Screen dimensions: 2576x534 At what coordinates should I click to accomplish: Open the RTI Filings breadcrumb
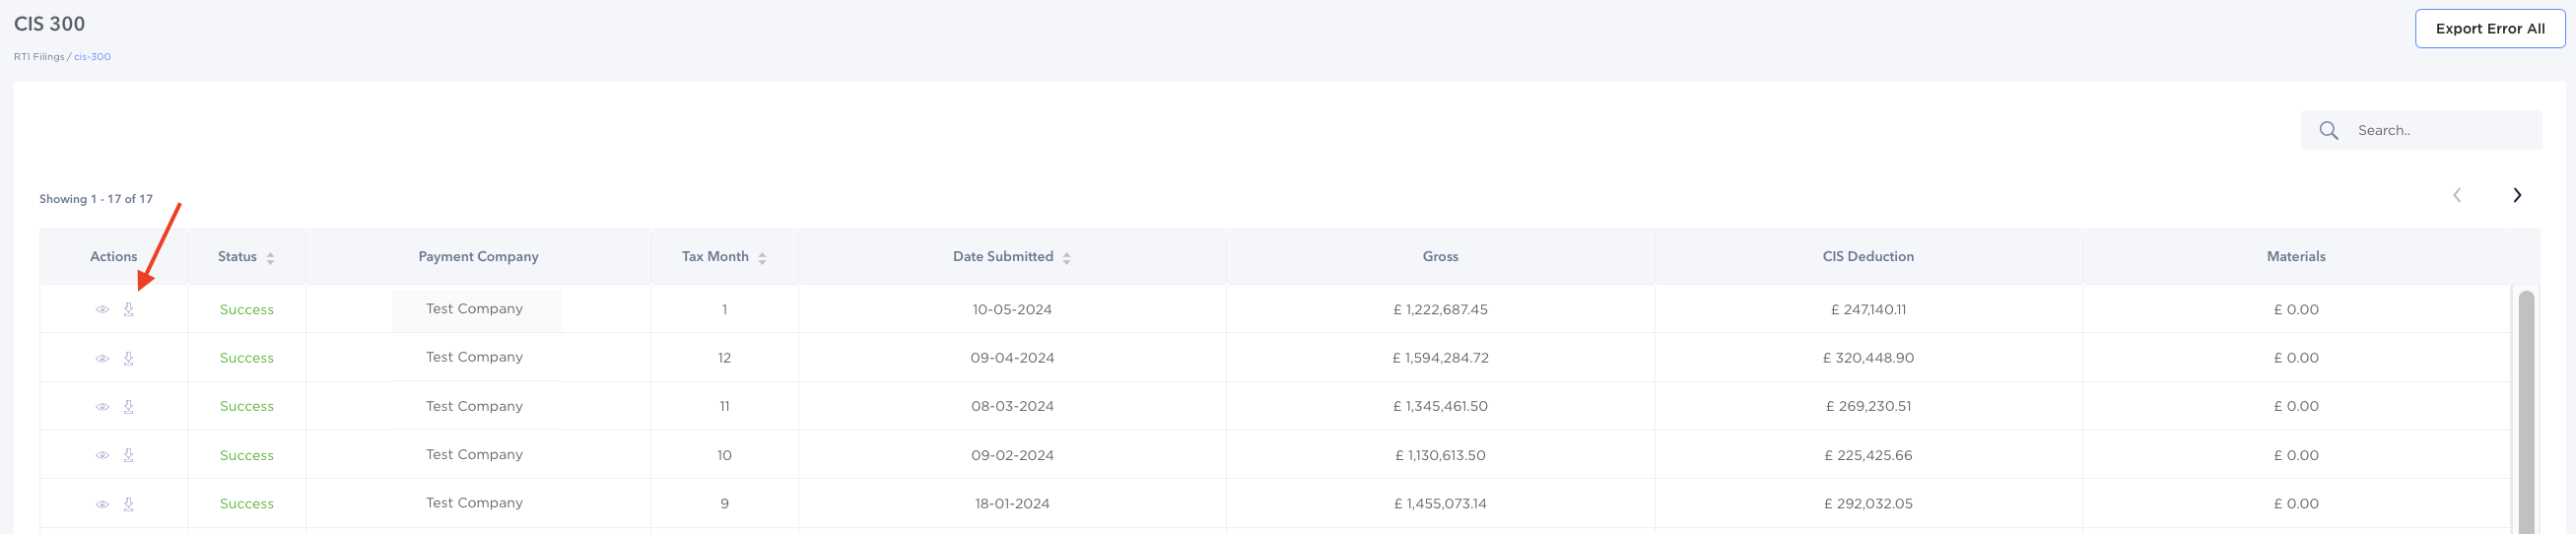pos(39,57)
